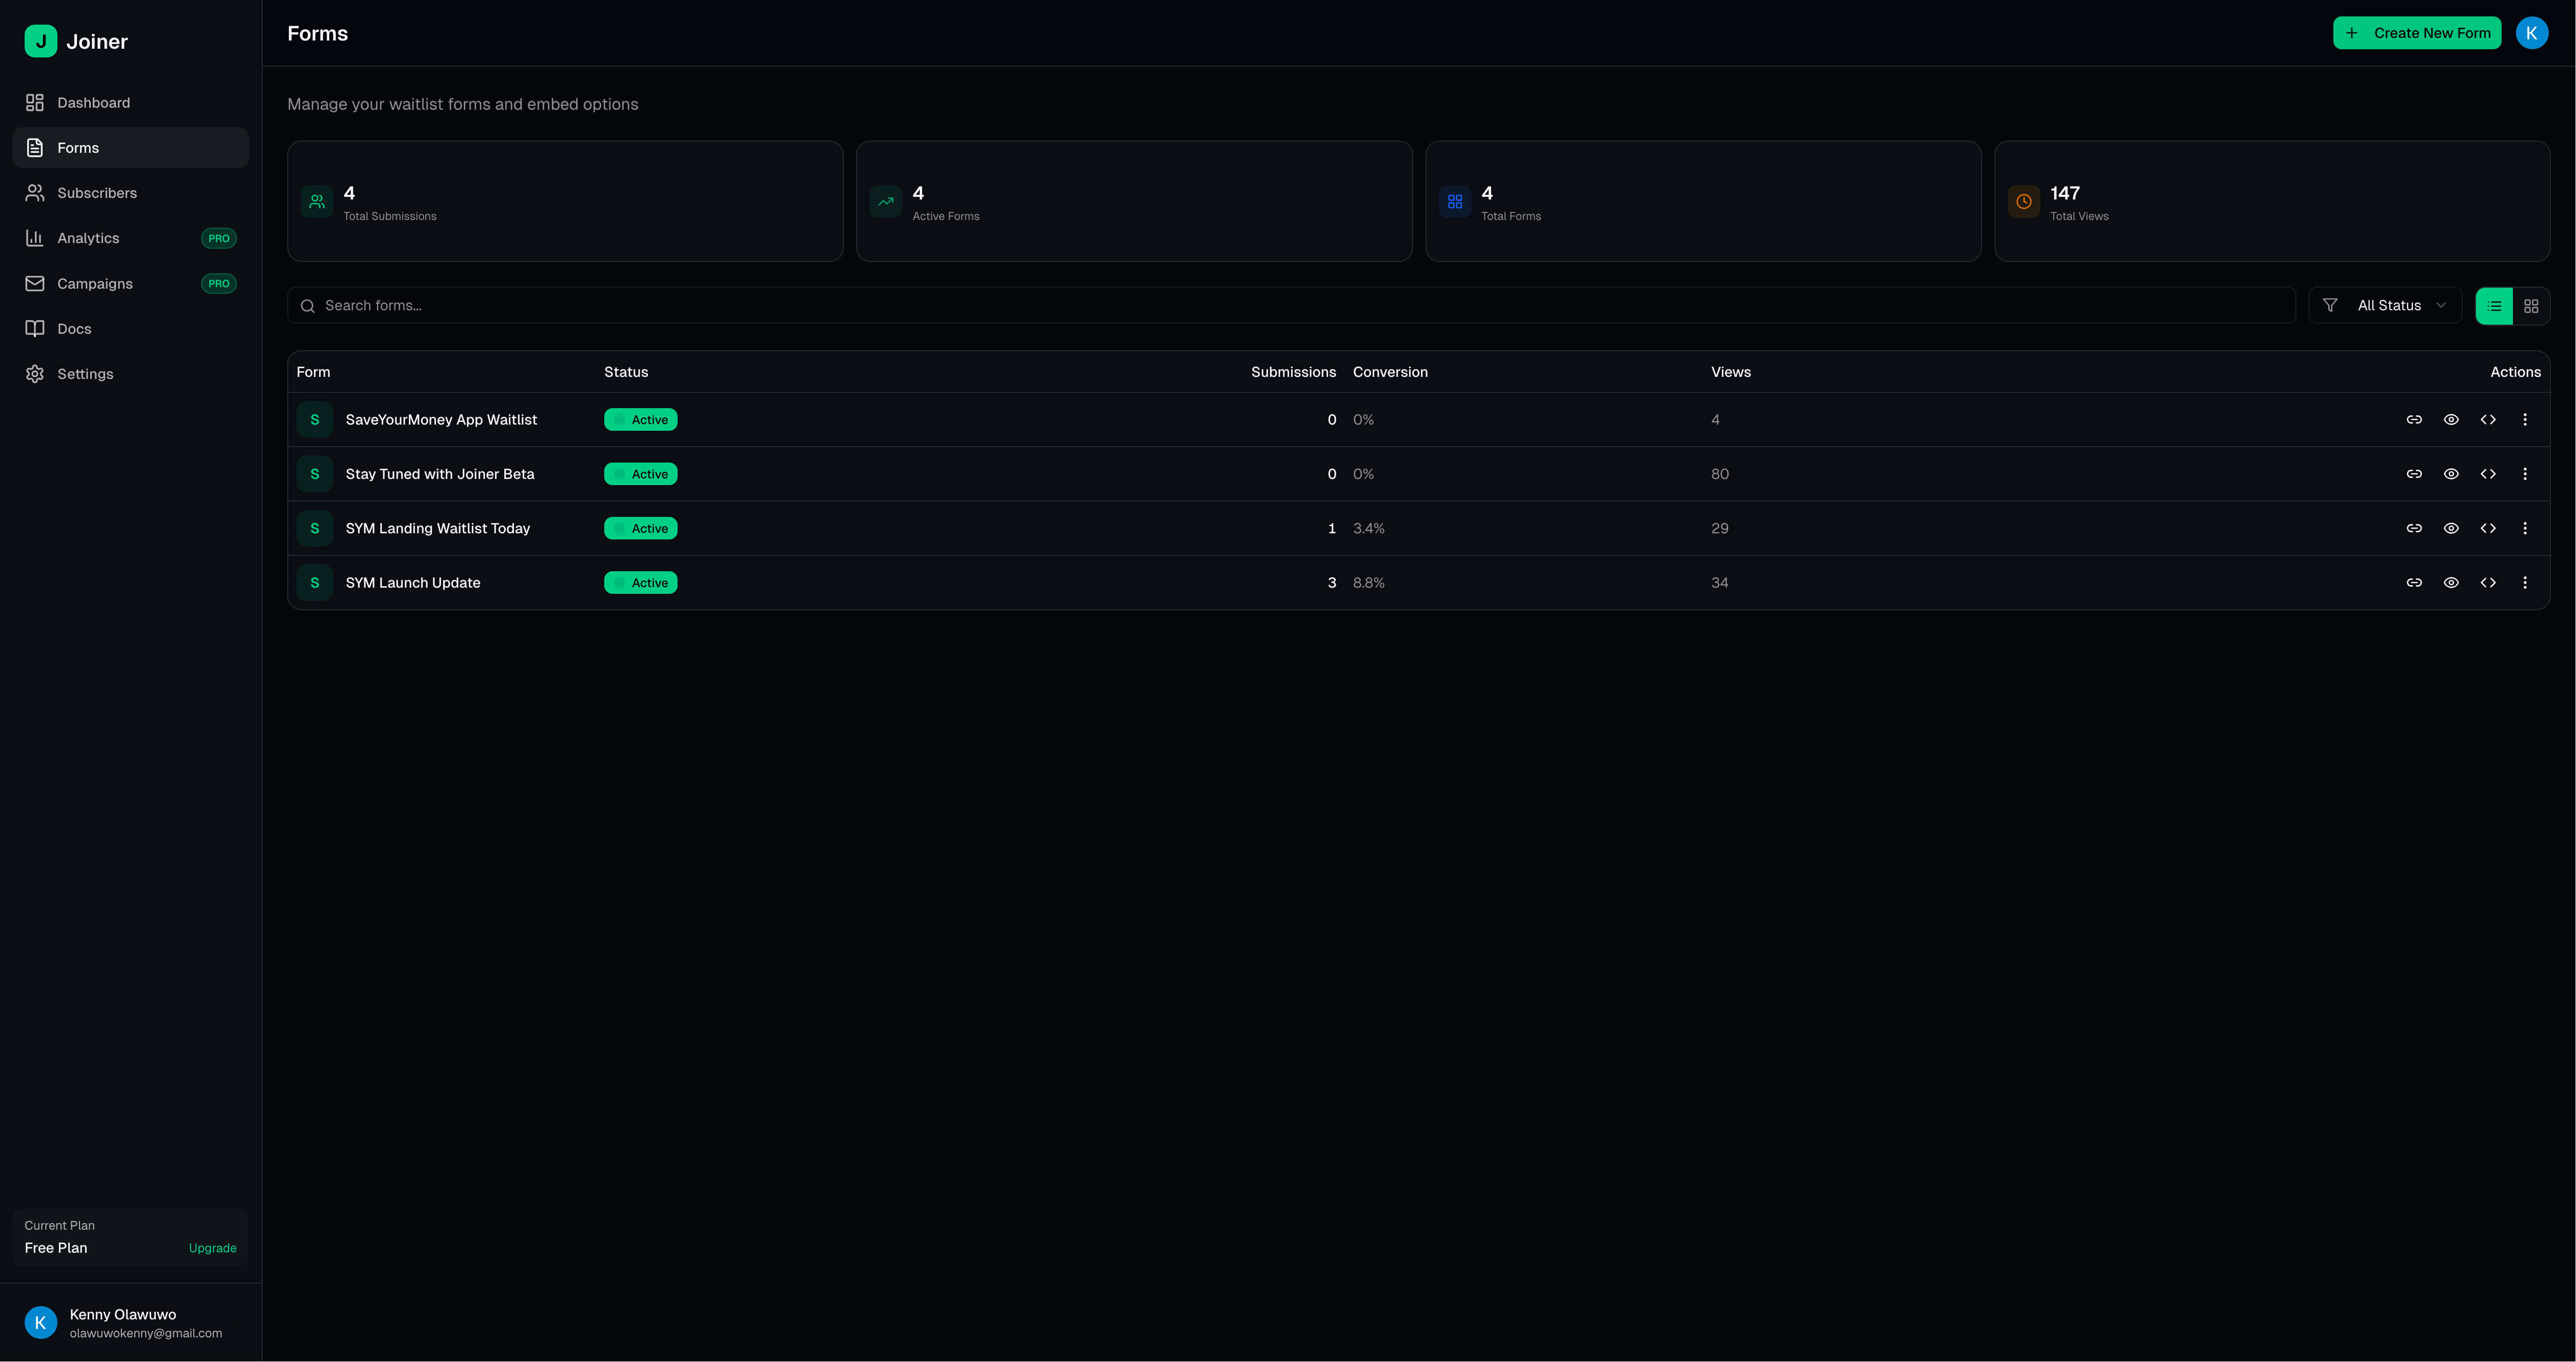Go to the Dashboard page
Screen dimensions: 2576x1362
(x=93, y=102)
